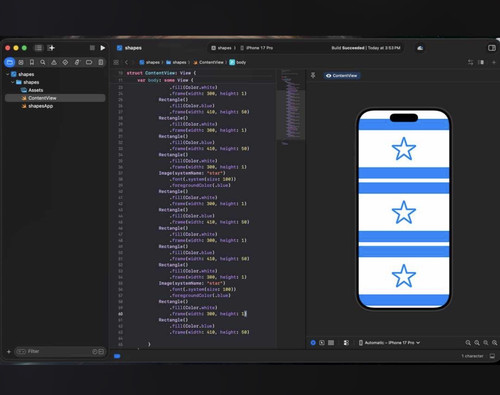Click the plus Library button beside sidebar toggle

coord(51,48)
